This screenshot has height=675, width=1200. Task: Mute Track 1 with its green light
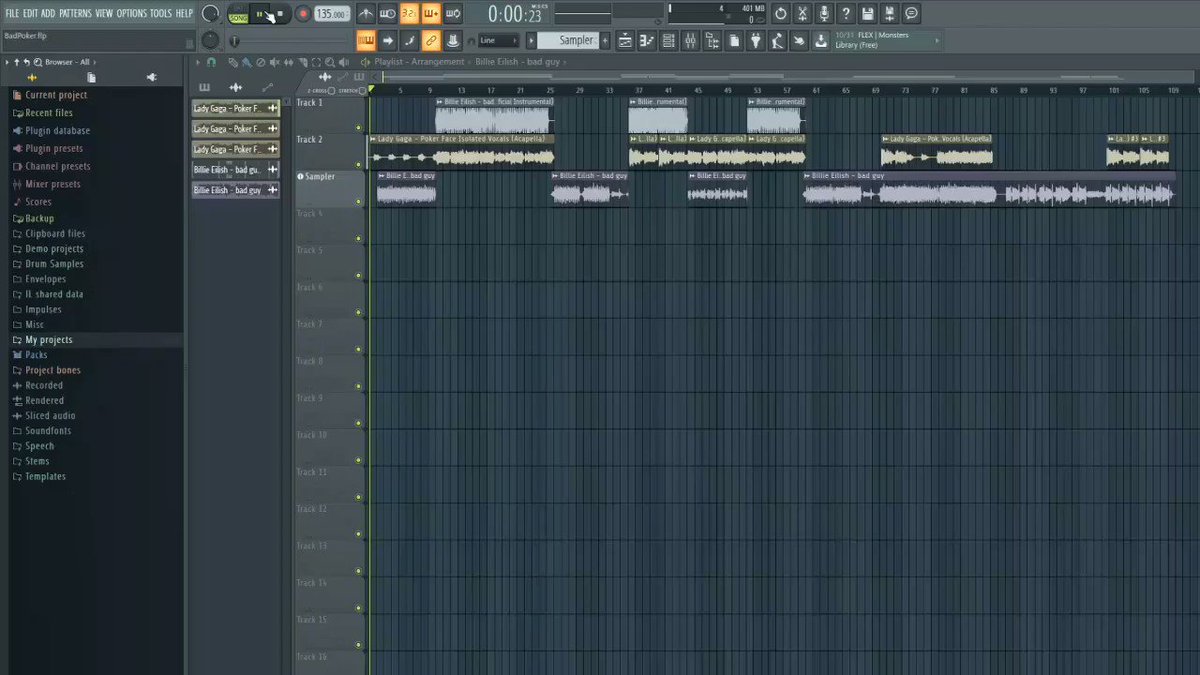point(358,127)
